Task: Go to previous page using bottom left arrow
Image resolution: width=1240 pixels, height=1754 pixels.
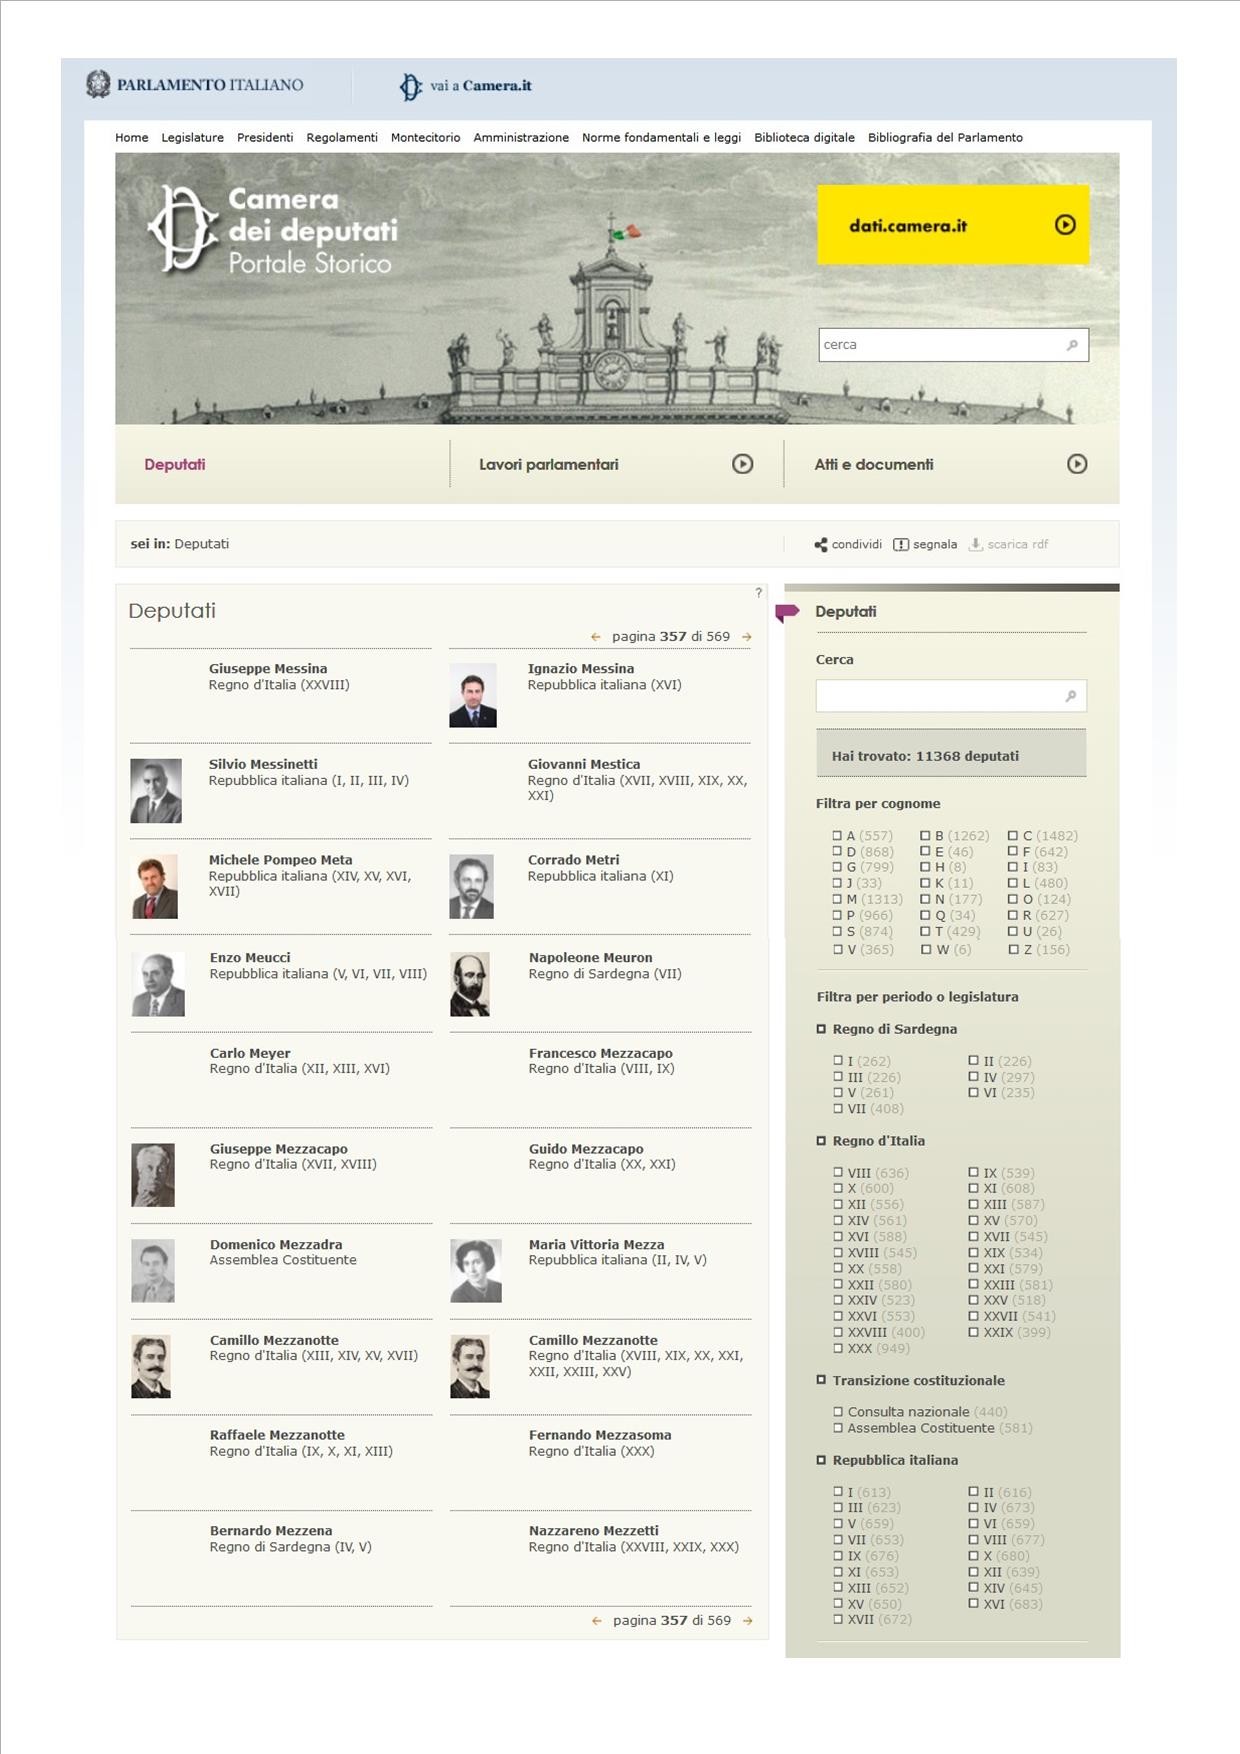Action: click(597, 1621)
